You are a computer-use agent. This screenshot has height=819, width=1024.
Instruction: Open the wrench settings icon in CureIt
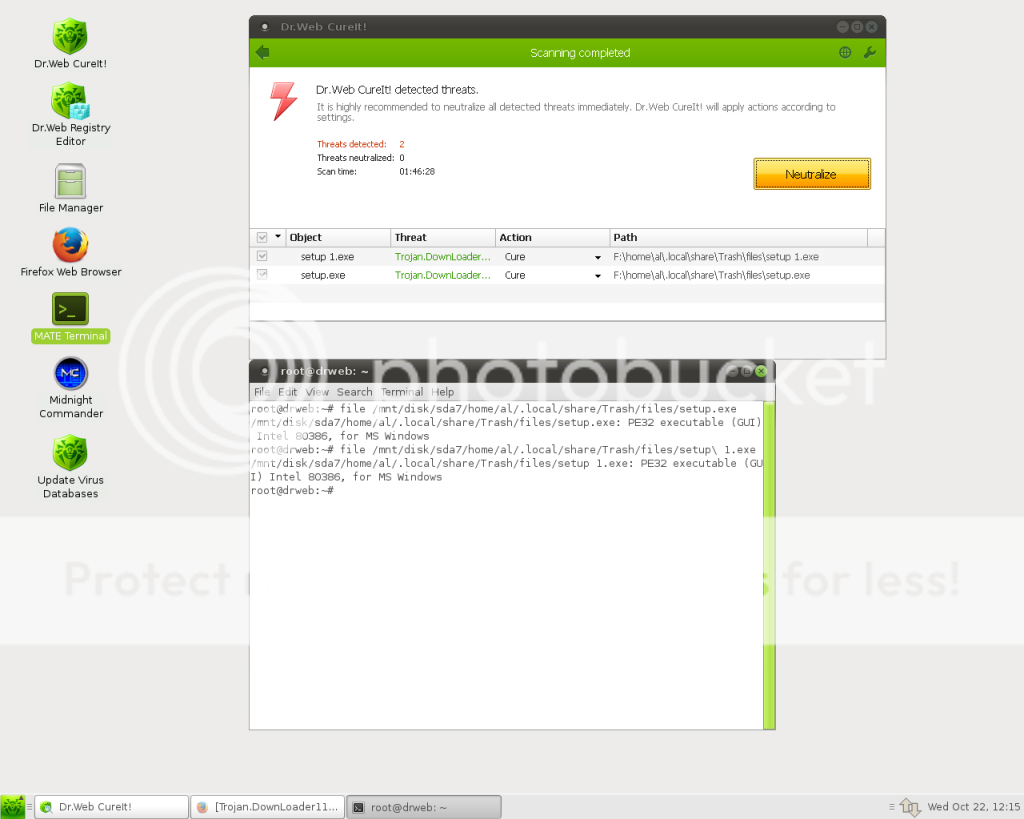click(869, 52)
